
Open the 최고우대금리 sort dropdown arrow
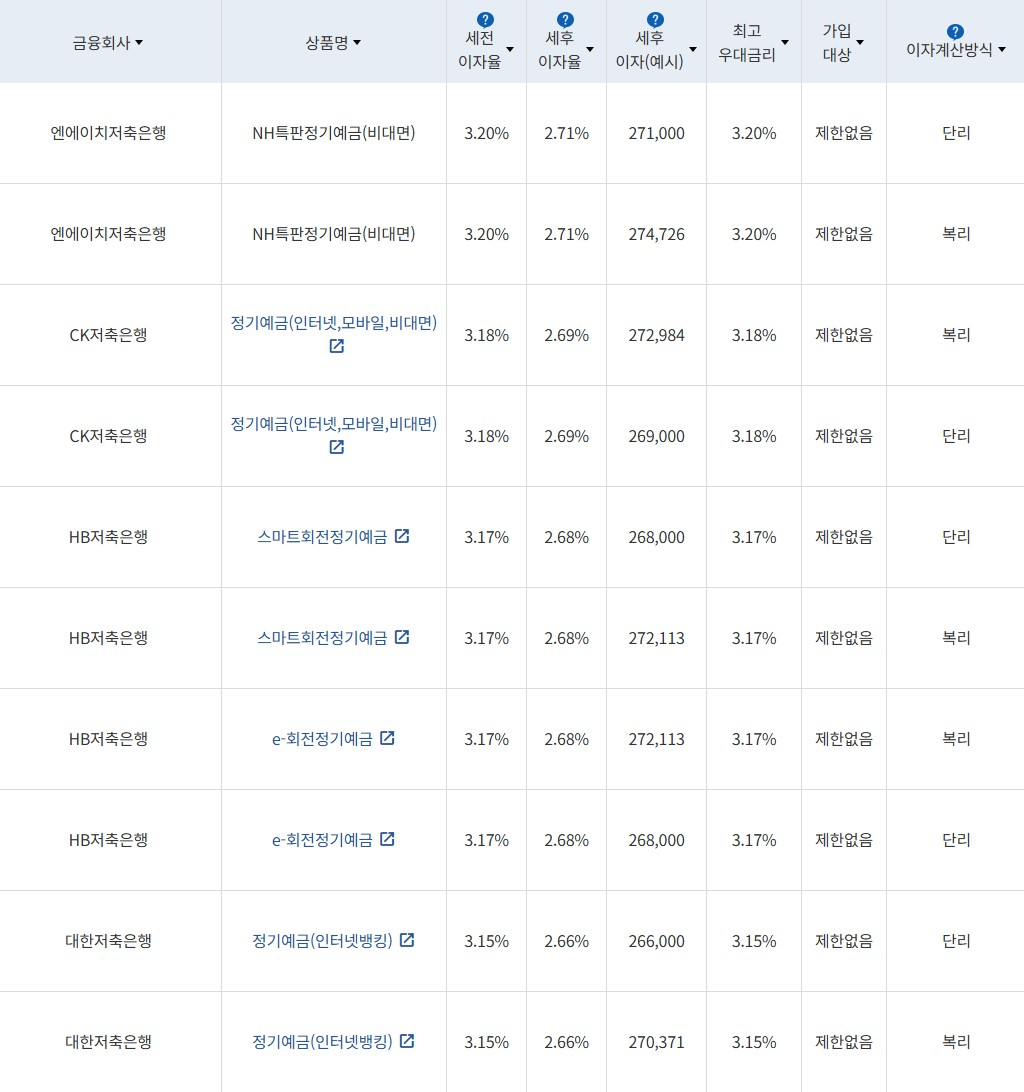point(784,42)
